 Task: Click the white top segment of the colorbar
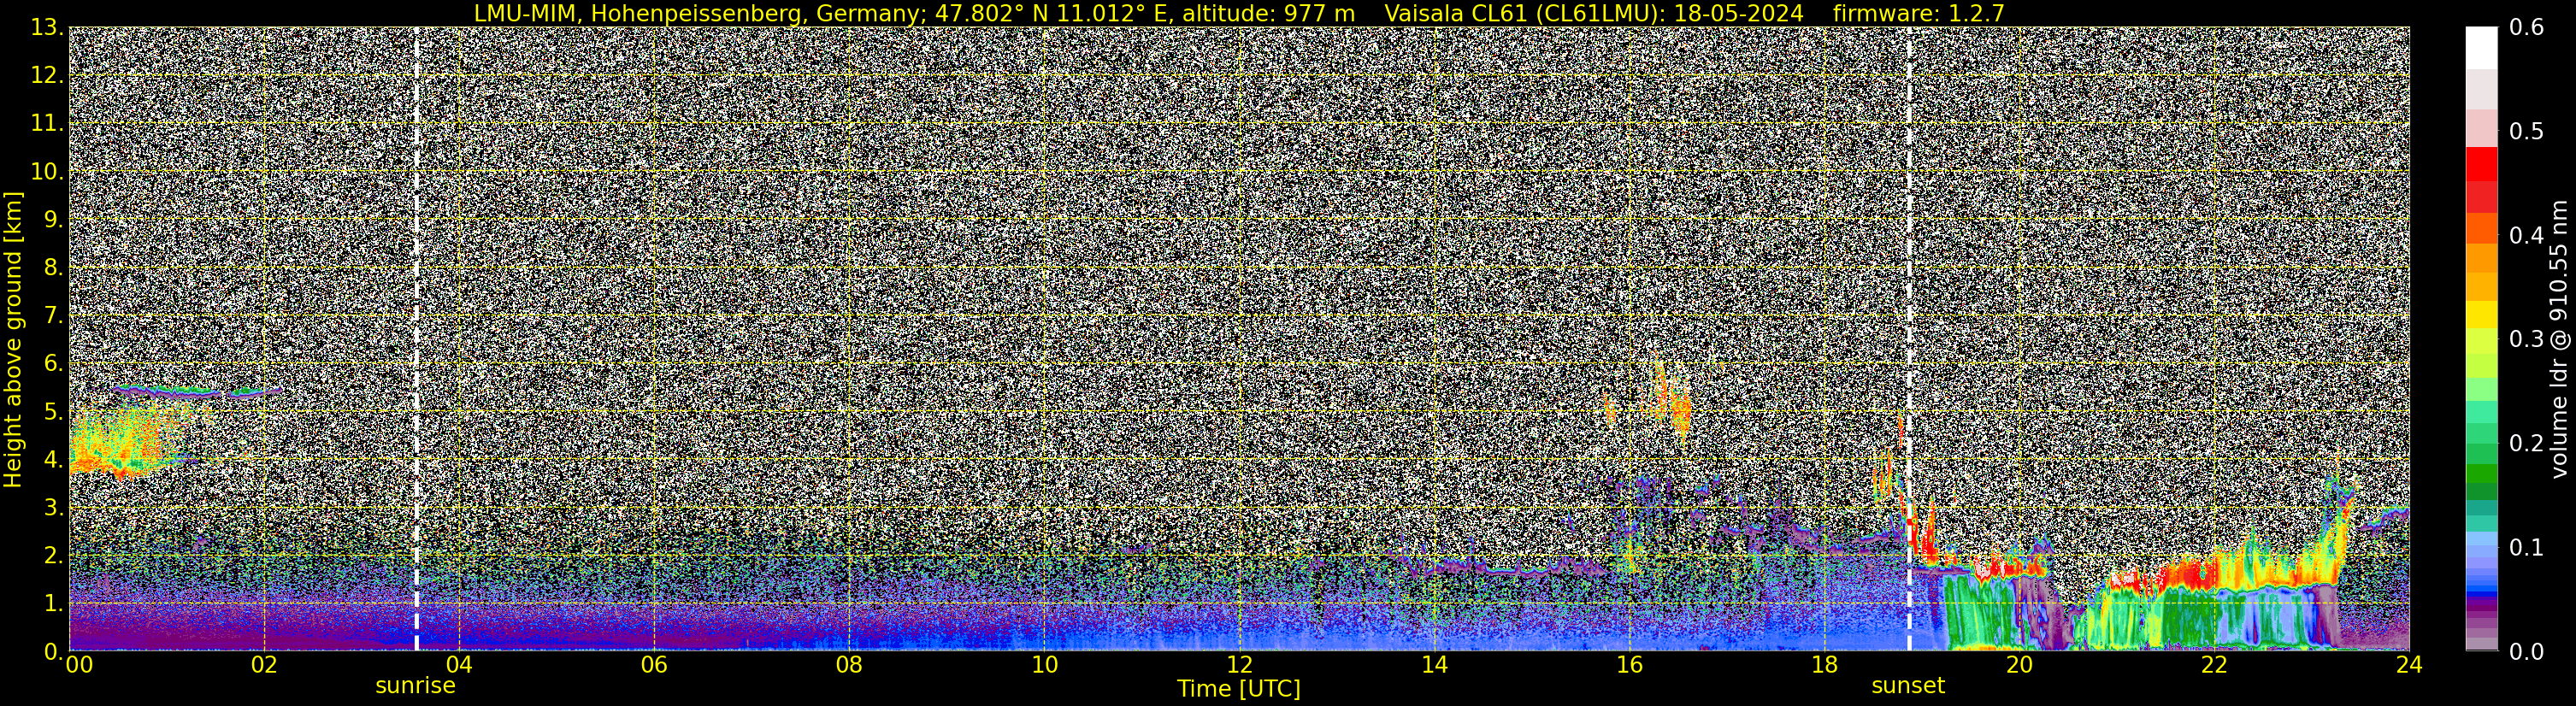coord(2481,48)
